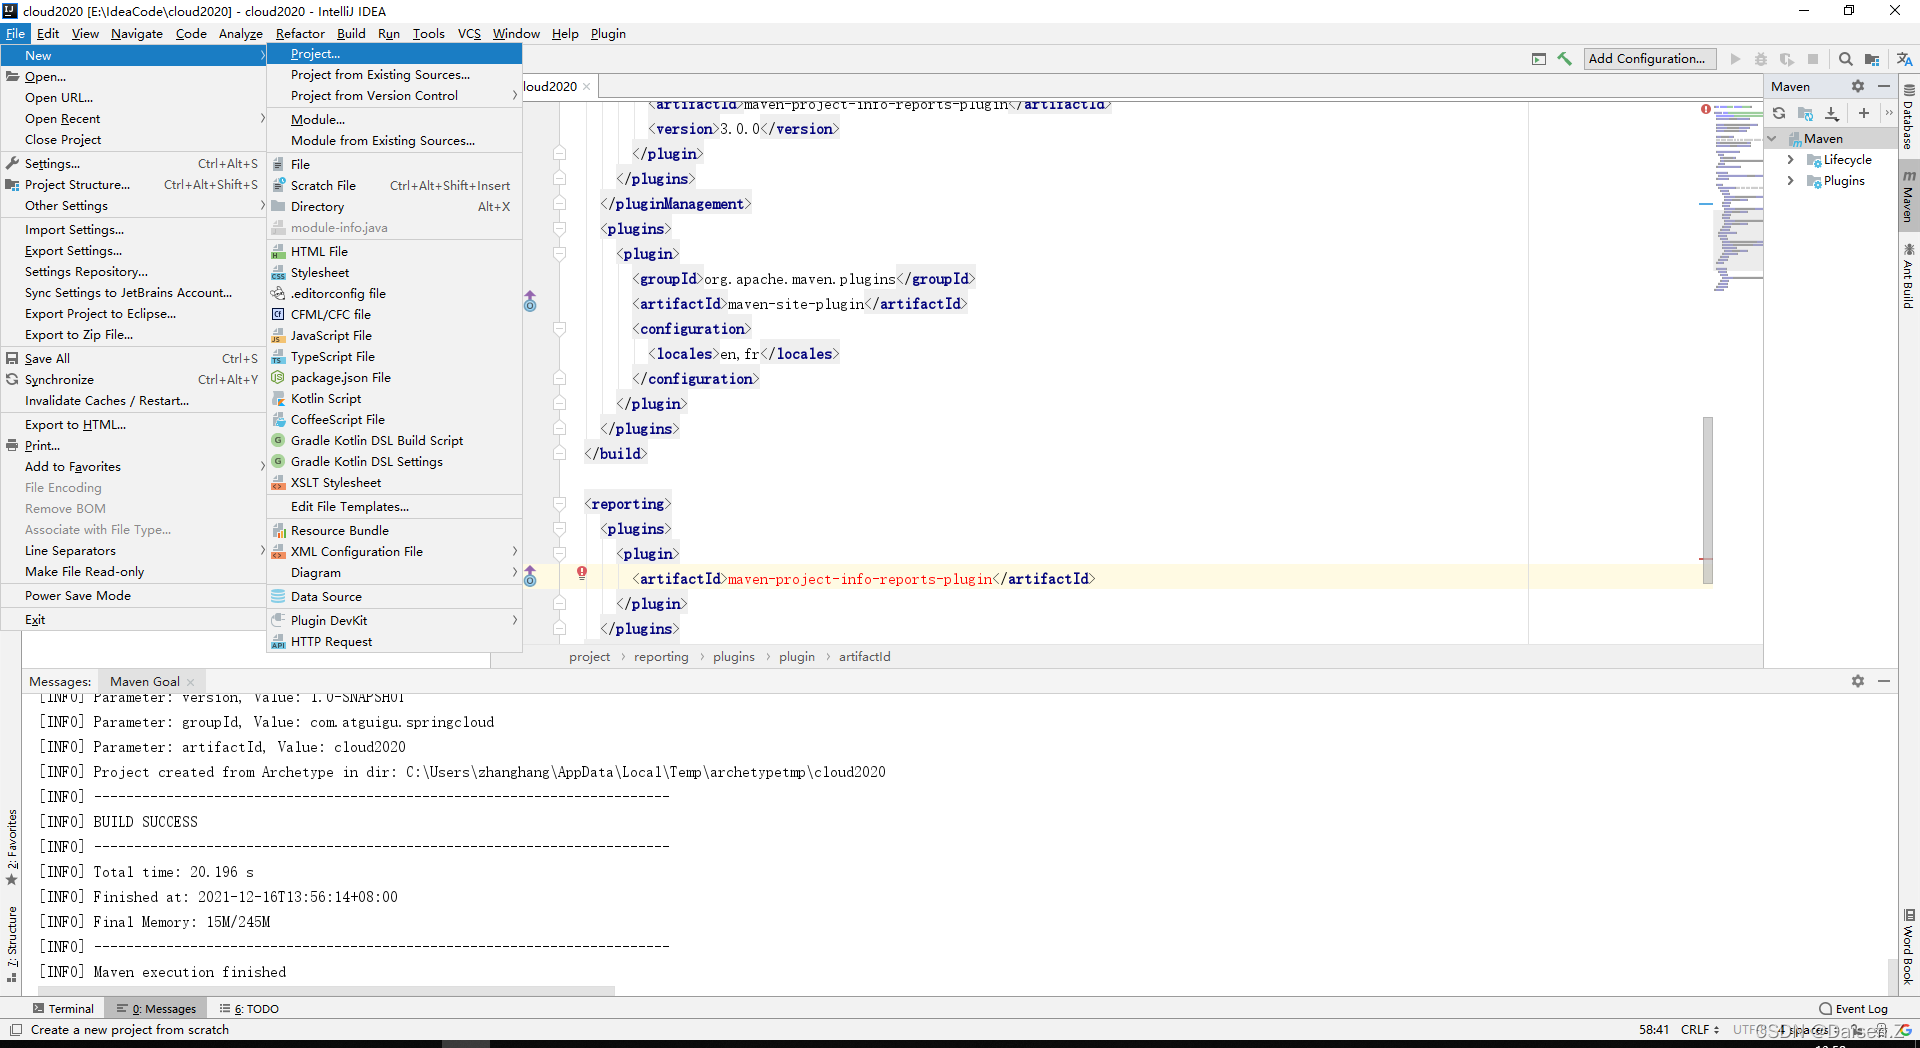Click the error bulb on artifactId line
This screenshot has height=1048, width=1920.
click(x=581, y=573)
